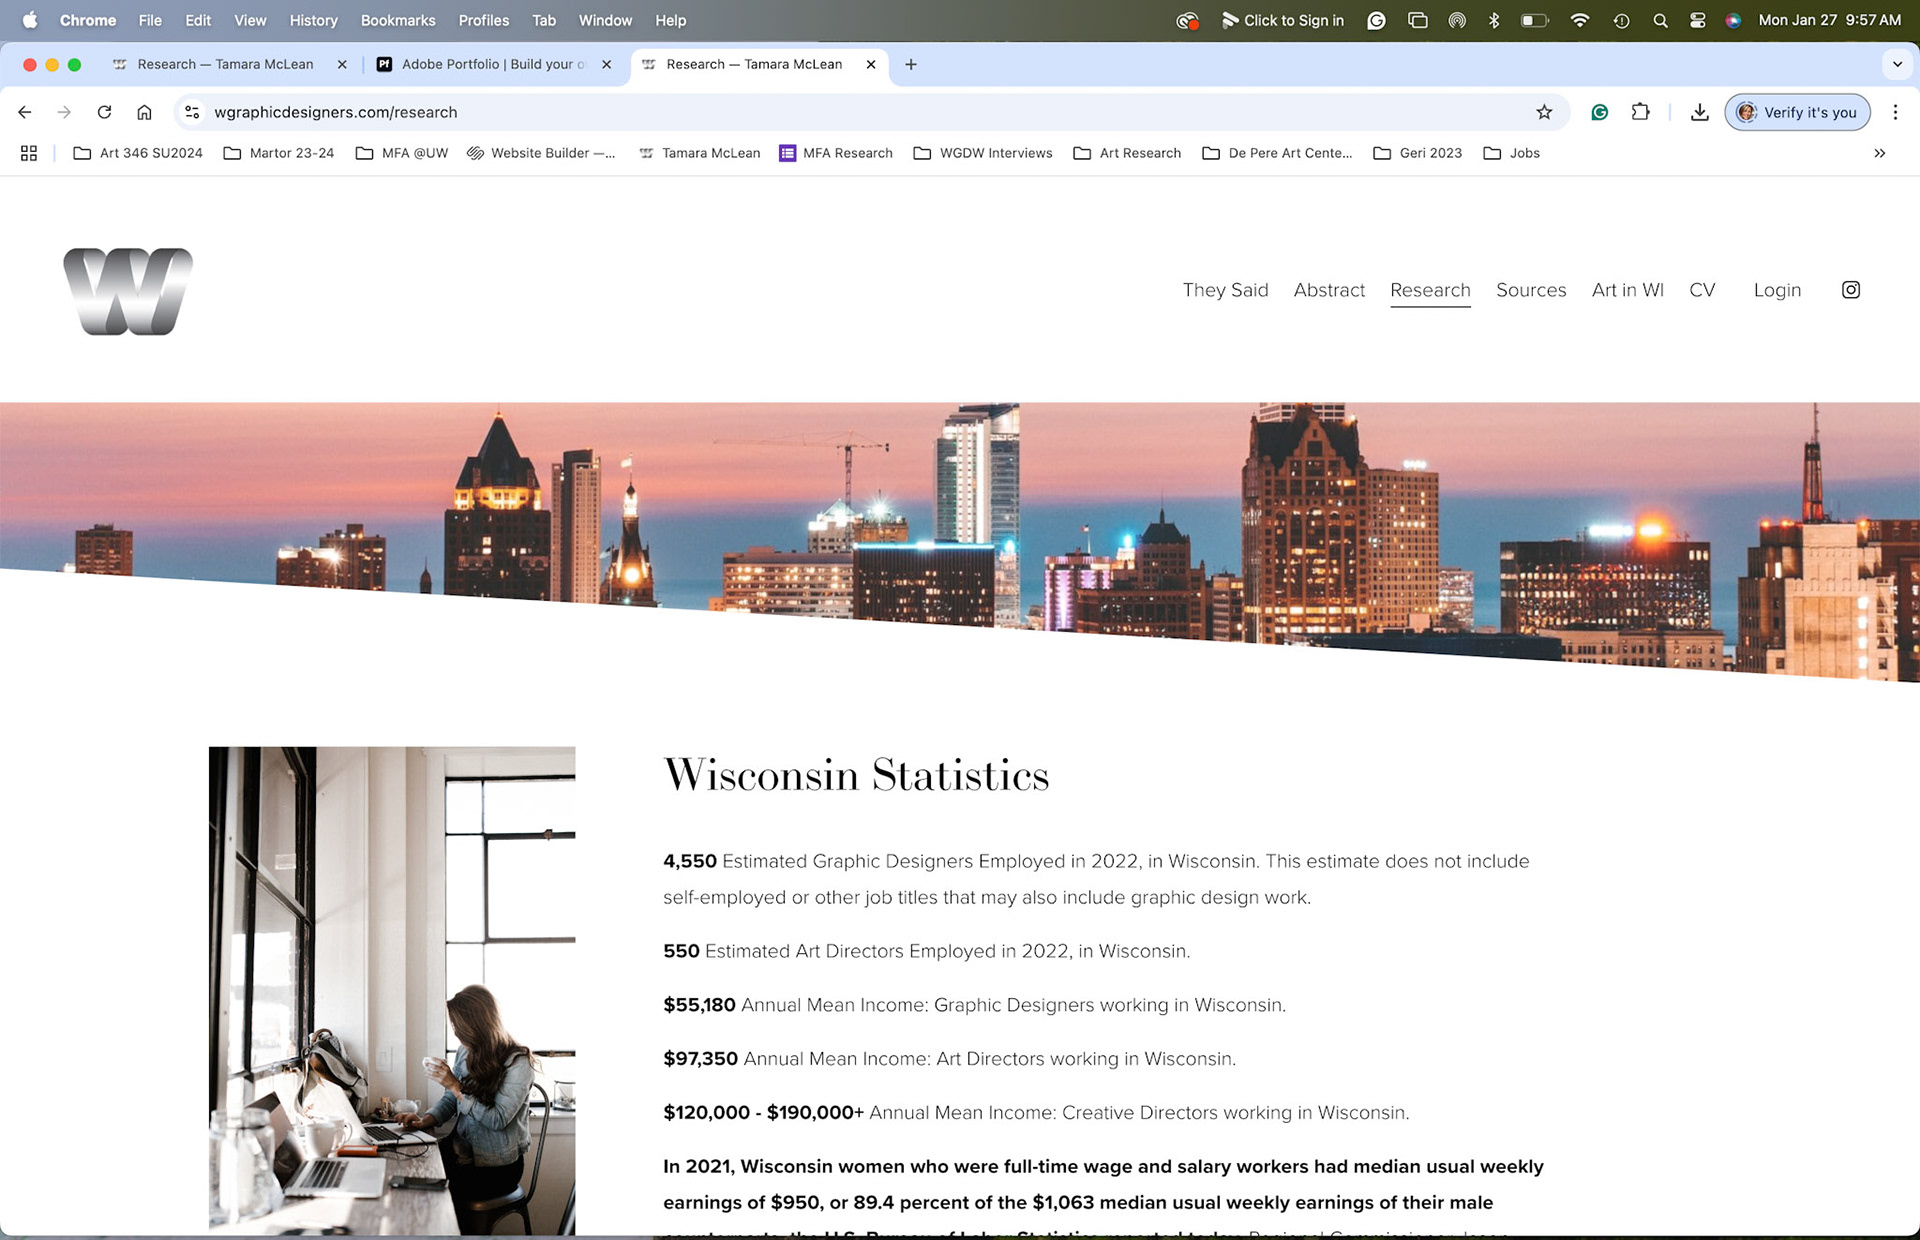Open the Time Machine menu bar icon
Viewport: 1920px width, 1240px height.
coord(1621,20)
